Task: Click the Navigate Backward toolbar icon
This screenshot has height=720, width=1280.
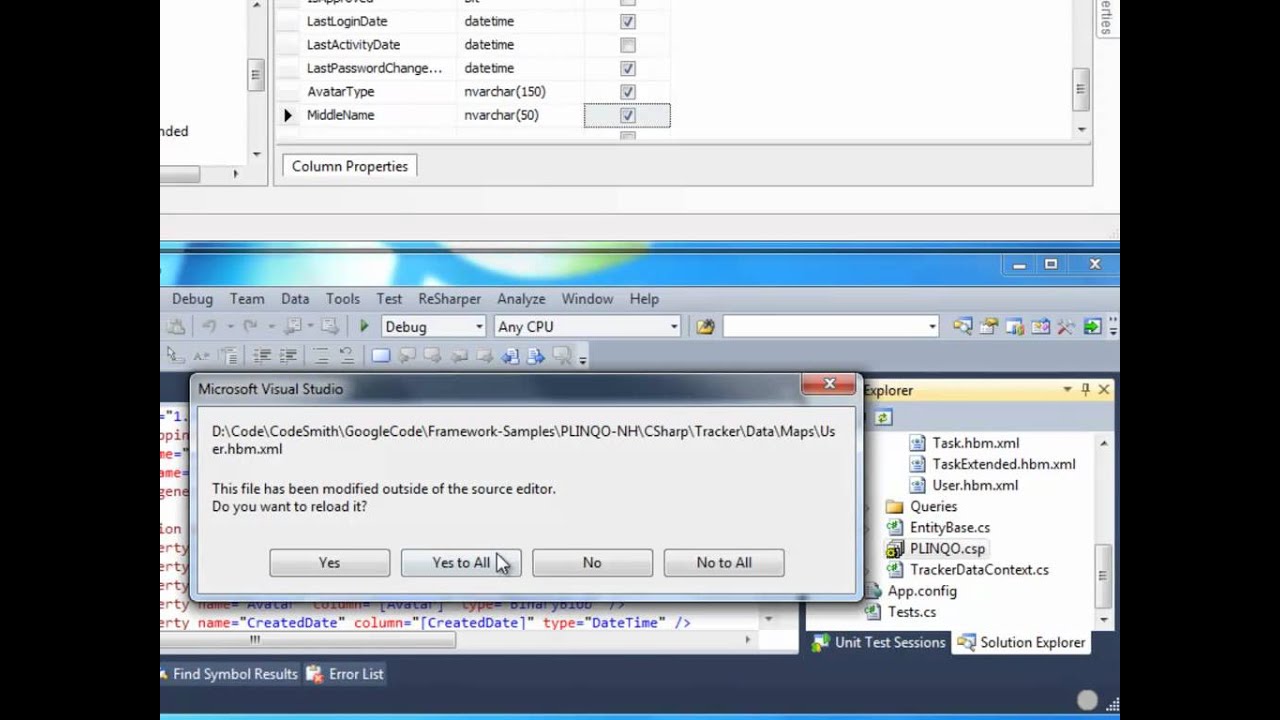Action: [x=293, y=326]
